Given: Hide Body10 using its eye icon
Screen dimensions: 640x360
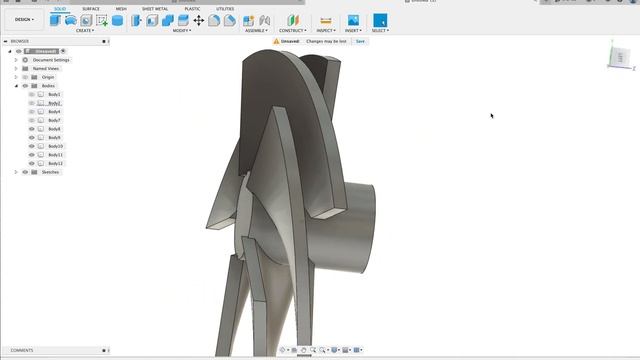Looking at the screenshot, I should coord(32,146).
